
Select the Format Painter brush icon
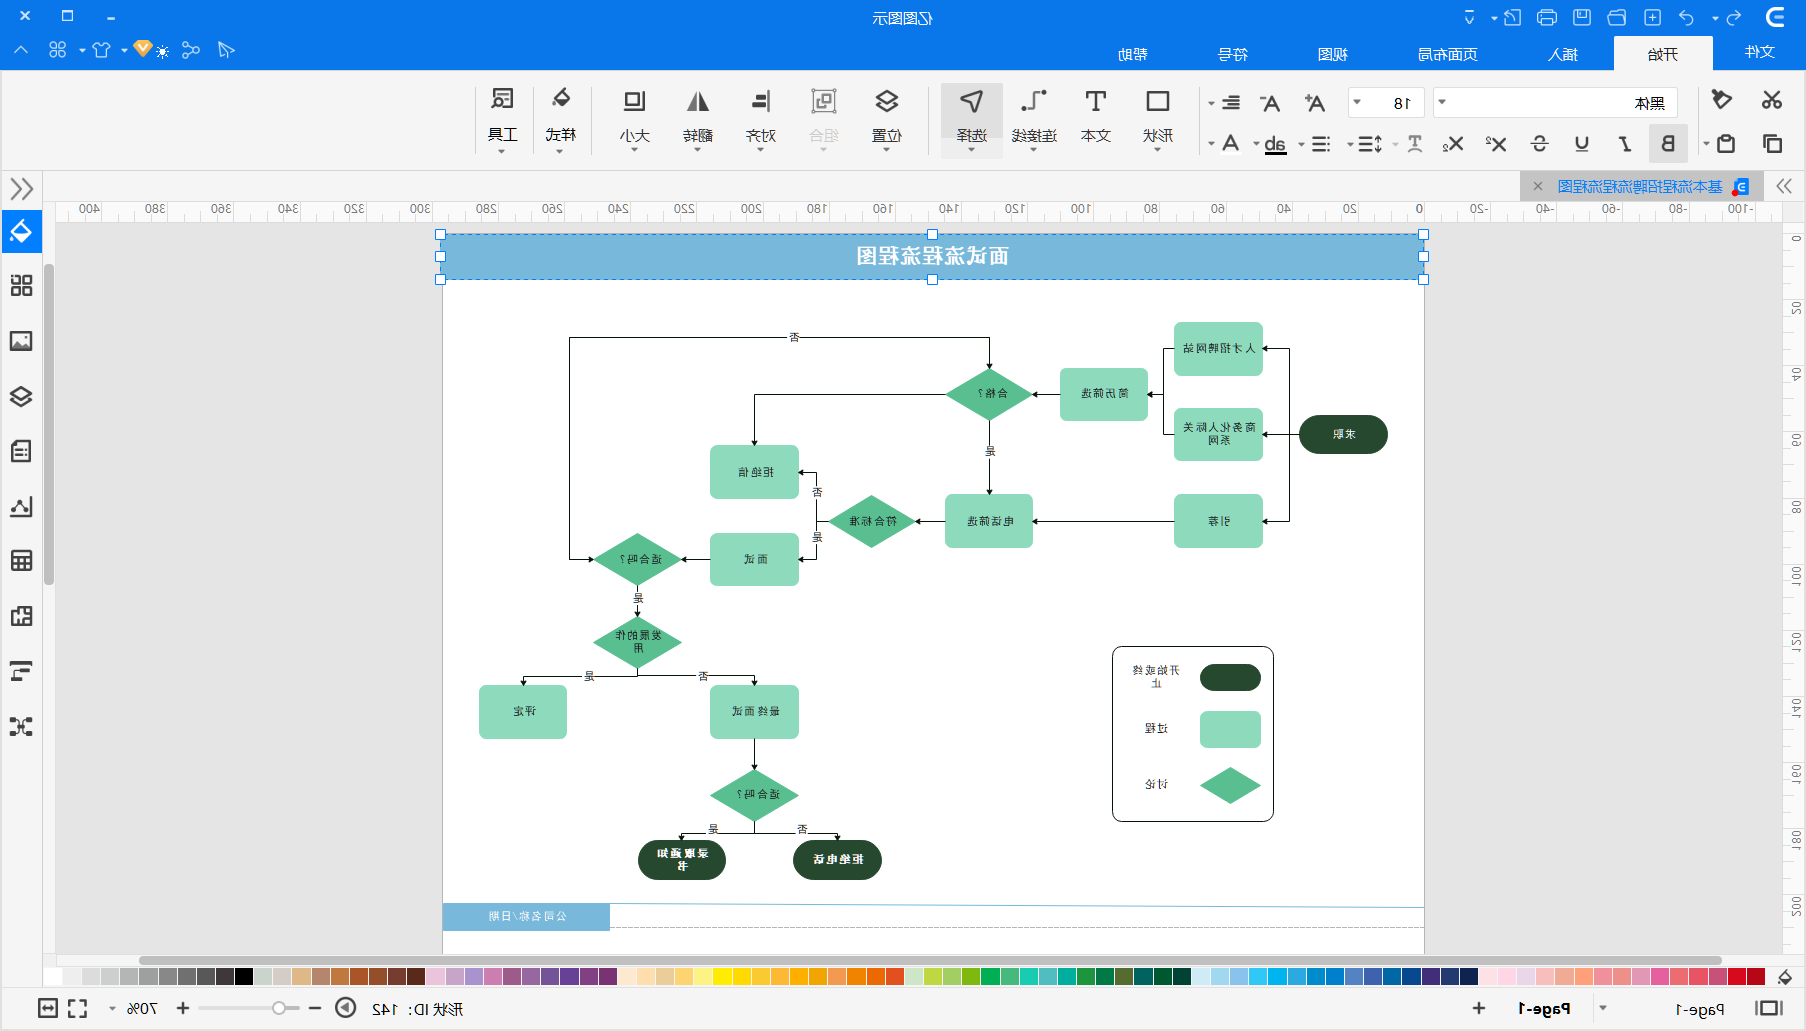1721,100
